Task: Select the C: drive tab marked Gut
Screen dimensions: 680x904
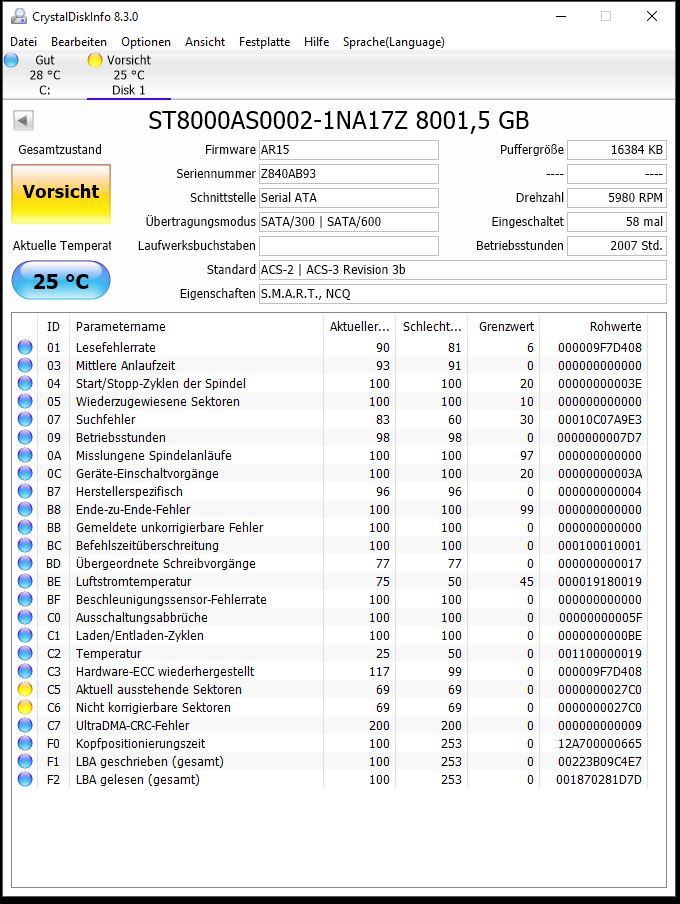Action: 43,75
